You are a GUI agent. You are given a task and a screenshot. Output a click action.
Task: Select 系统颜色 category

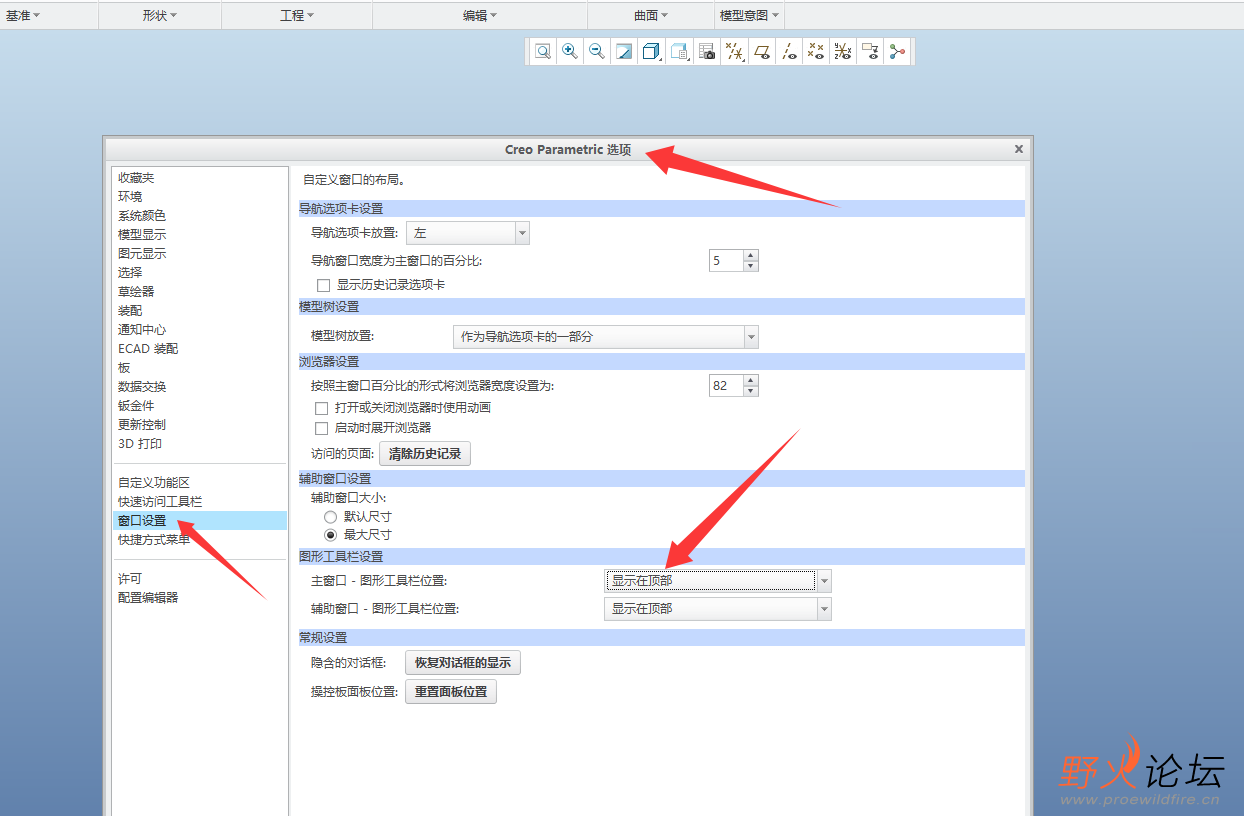142,216
